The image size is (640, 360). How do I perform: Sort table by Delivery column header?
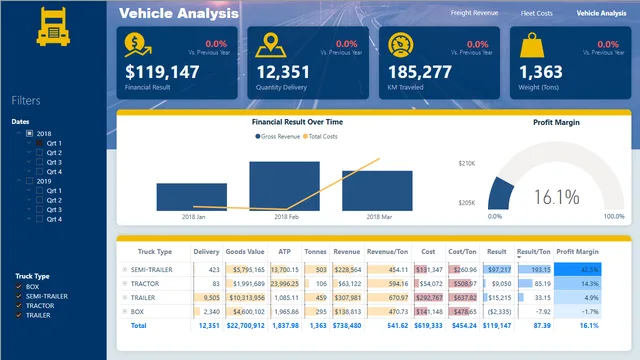point(206,252)
